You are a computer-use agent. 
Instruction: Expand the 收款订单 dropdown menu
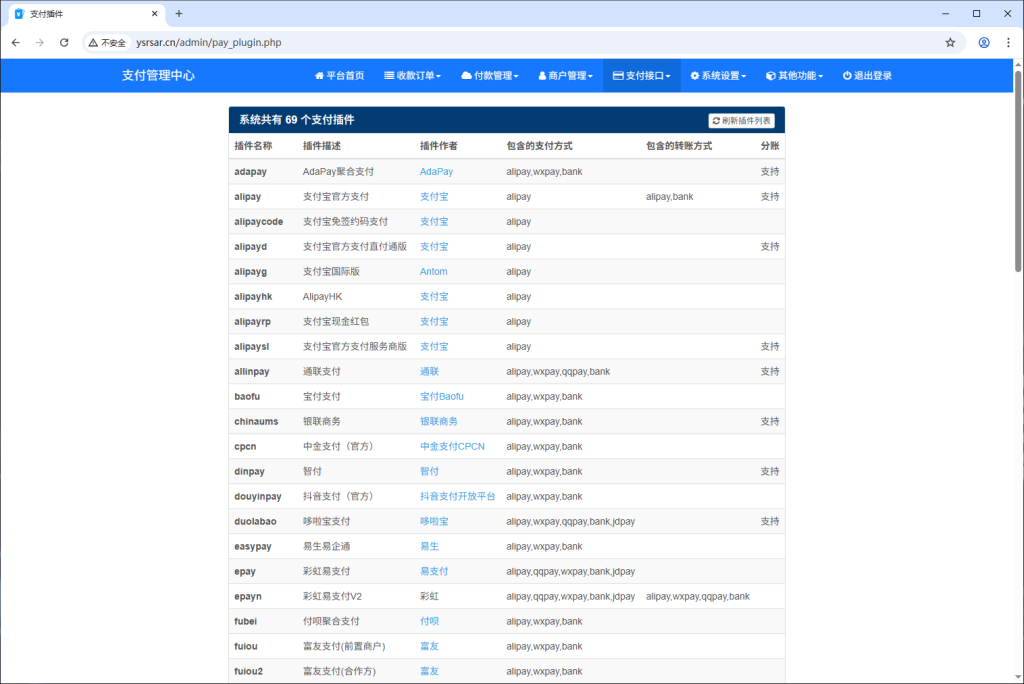413,76
